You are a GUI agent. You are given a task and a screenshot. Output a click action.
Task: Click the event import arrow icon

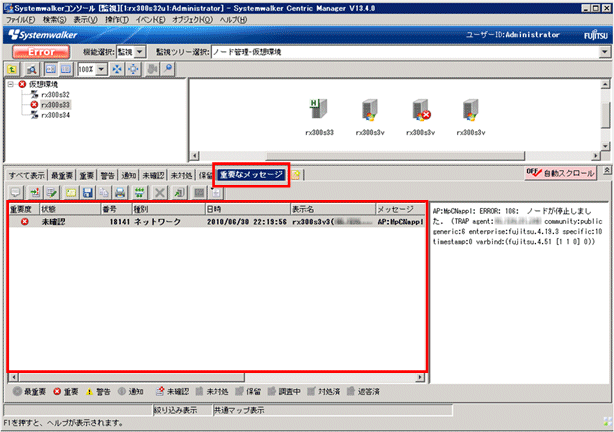(x=34, y=193)
